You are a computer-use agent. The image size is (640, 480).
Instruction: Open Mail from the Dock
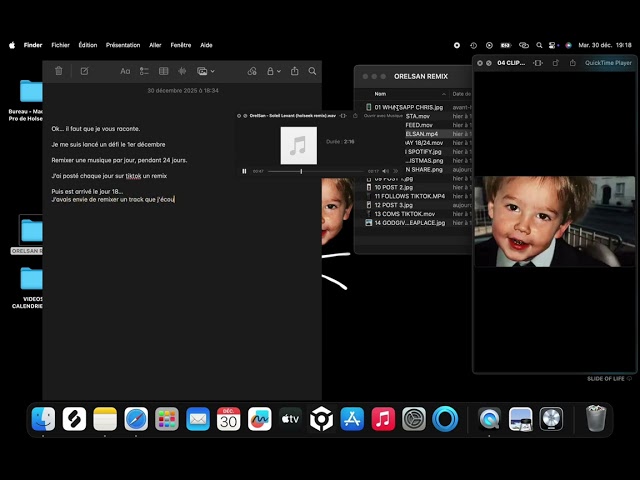pos(198,419)
